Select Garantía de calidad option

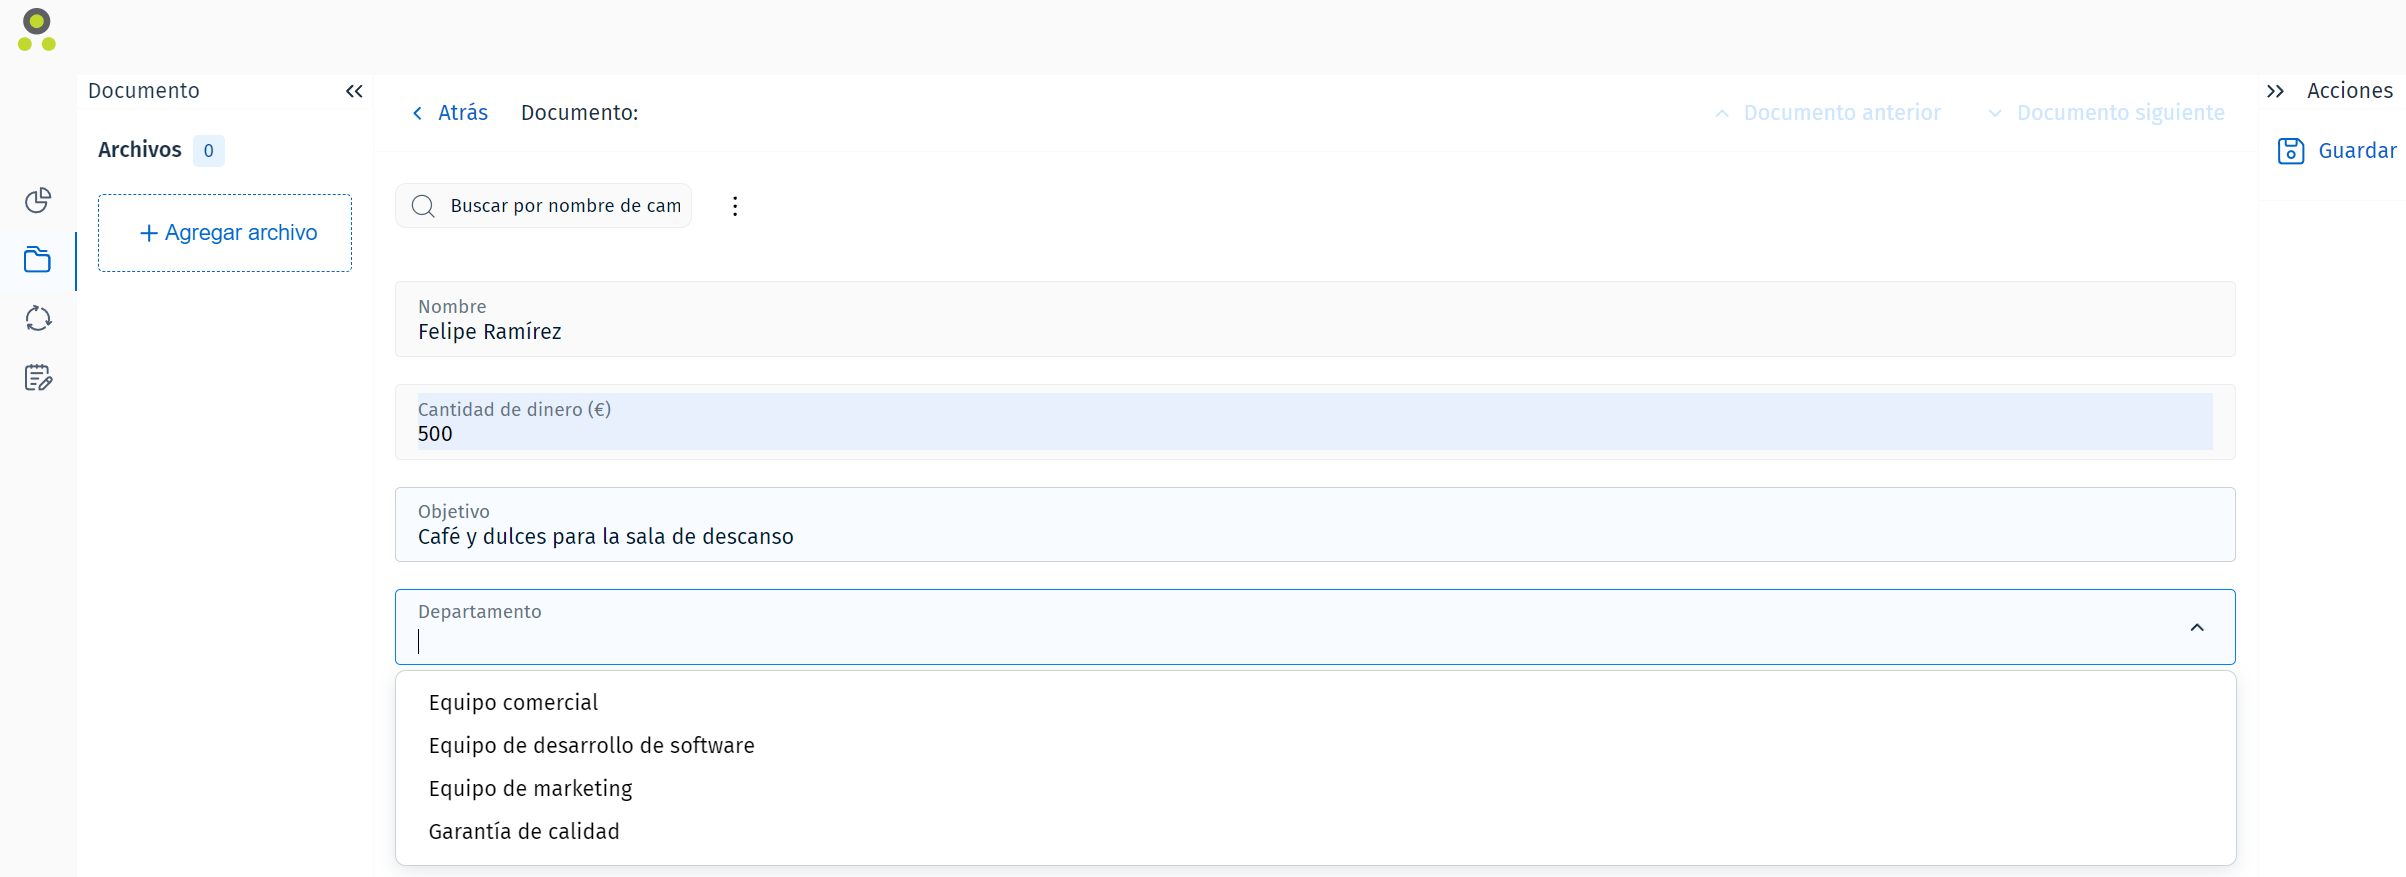[1315, 832]
